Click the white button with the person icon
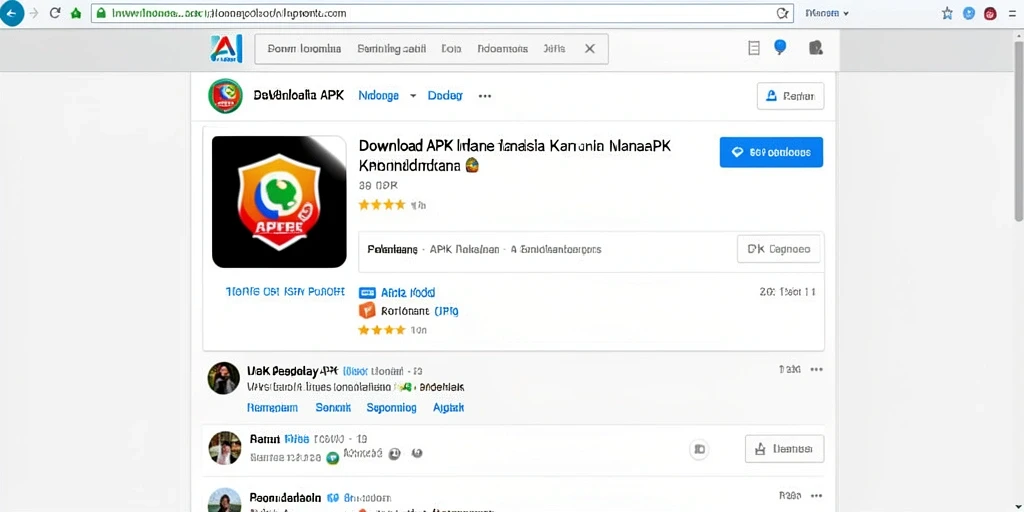The height and width of the screenshot is (512, 1024). click(790, 96)
